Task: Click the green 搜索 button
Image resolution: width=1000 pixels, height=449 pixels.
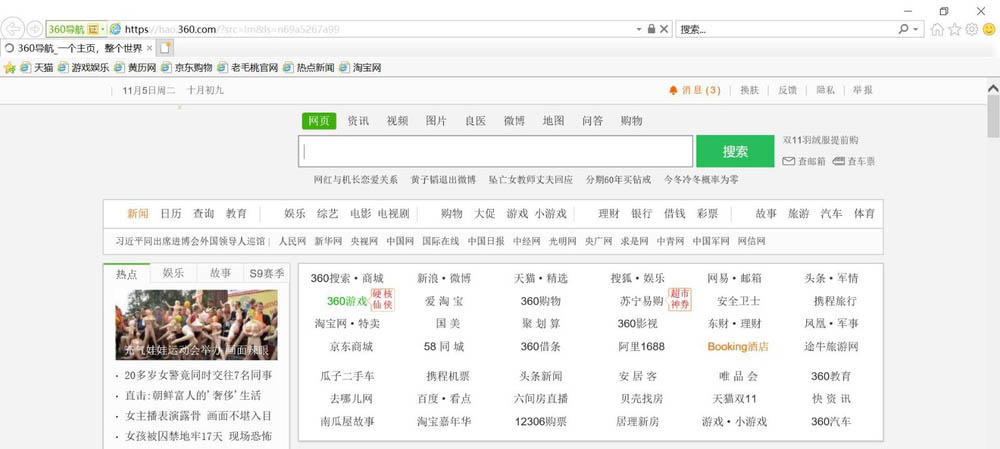Action: click(x=735, y=151)
